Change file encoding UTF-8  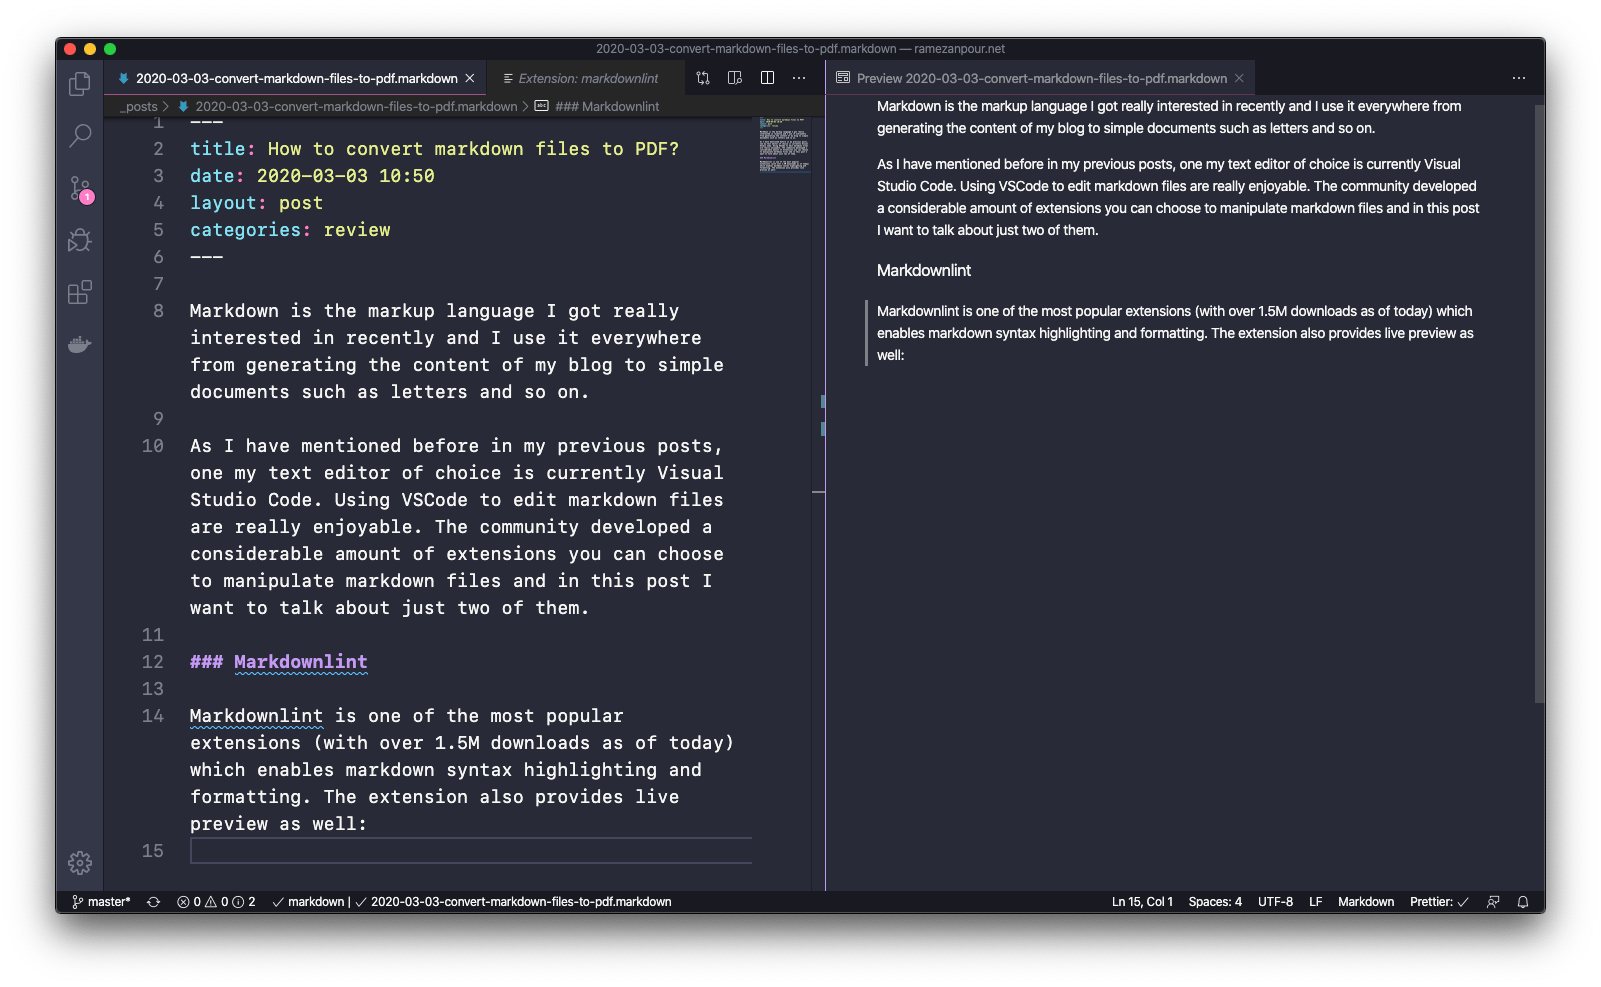click(x=1275, y=902)
